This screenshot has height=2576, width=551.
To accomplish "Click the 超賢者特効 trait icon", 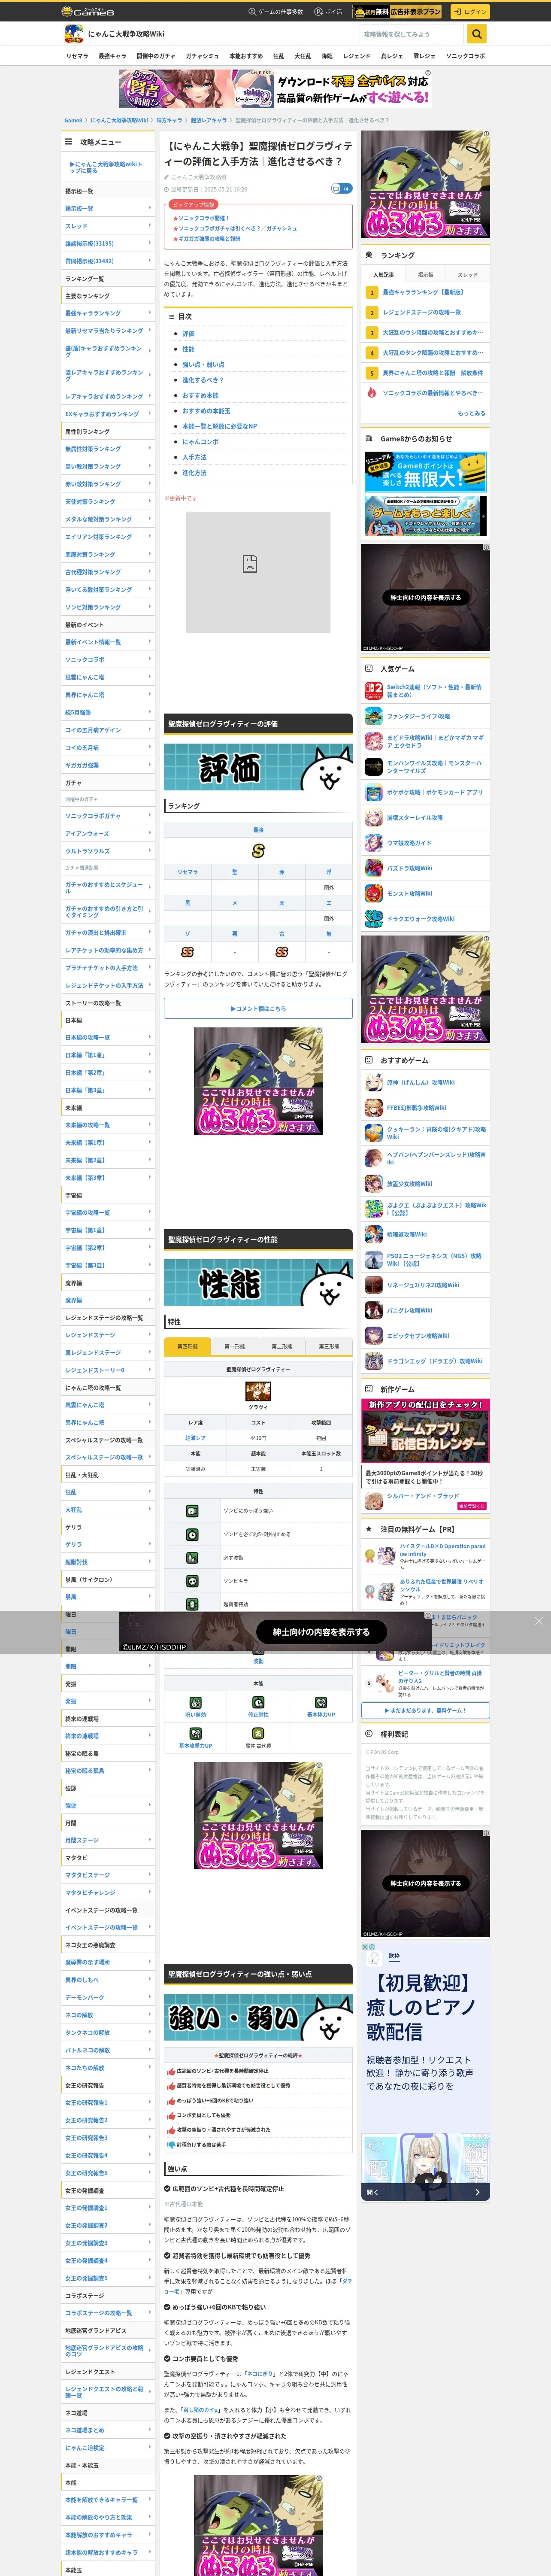I will click(192, 1604).
